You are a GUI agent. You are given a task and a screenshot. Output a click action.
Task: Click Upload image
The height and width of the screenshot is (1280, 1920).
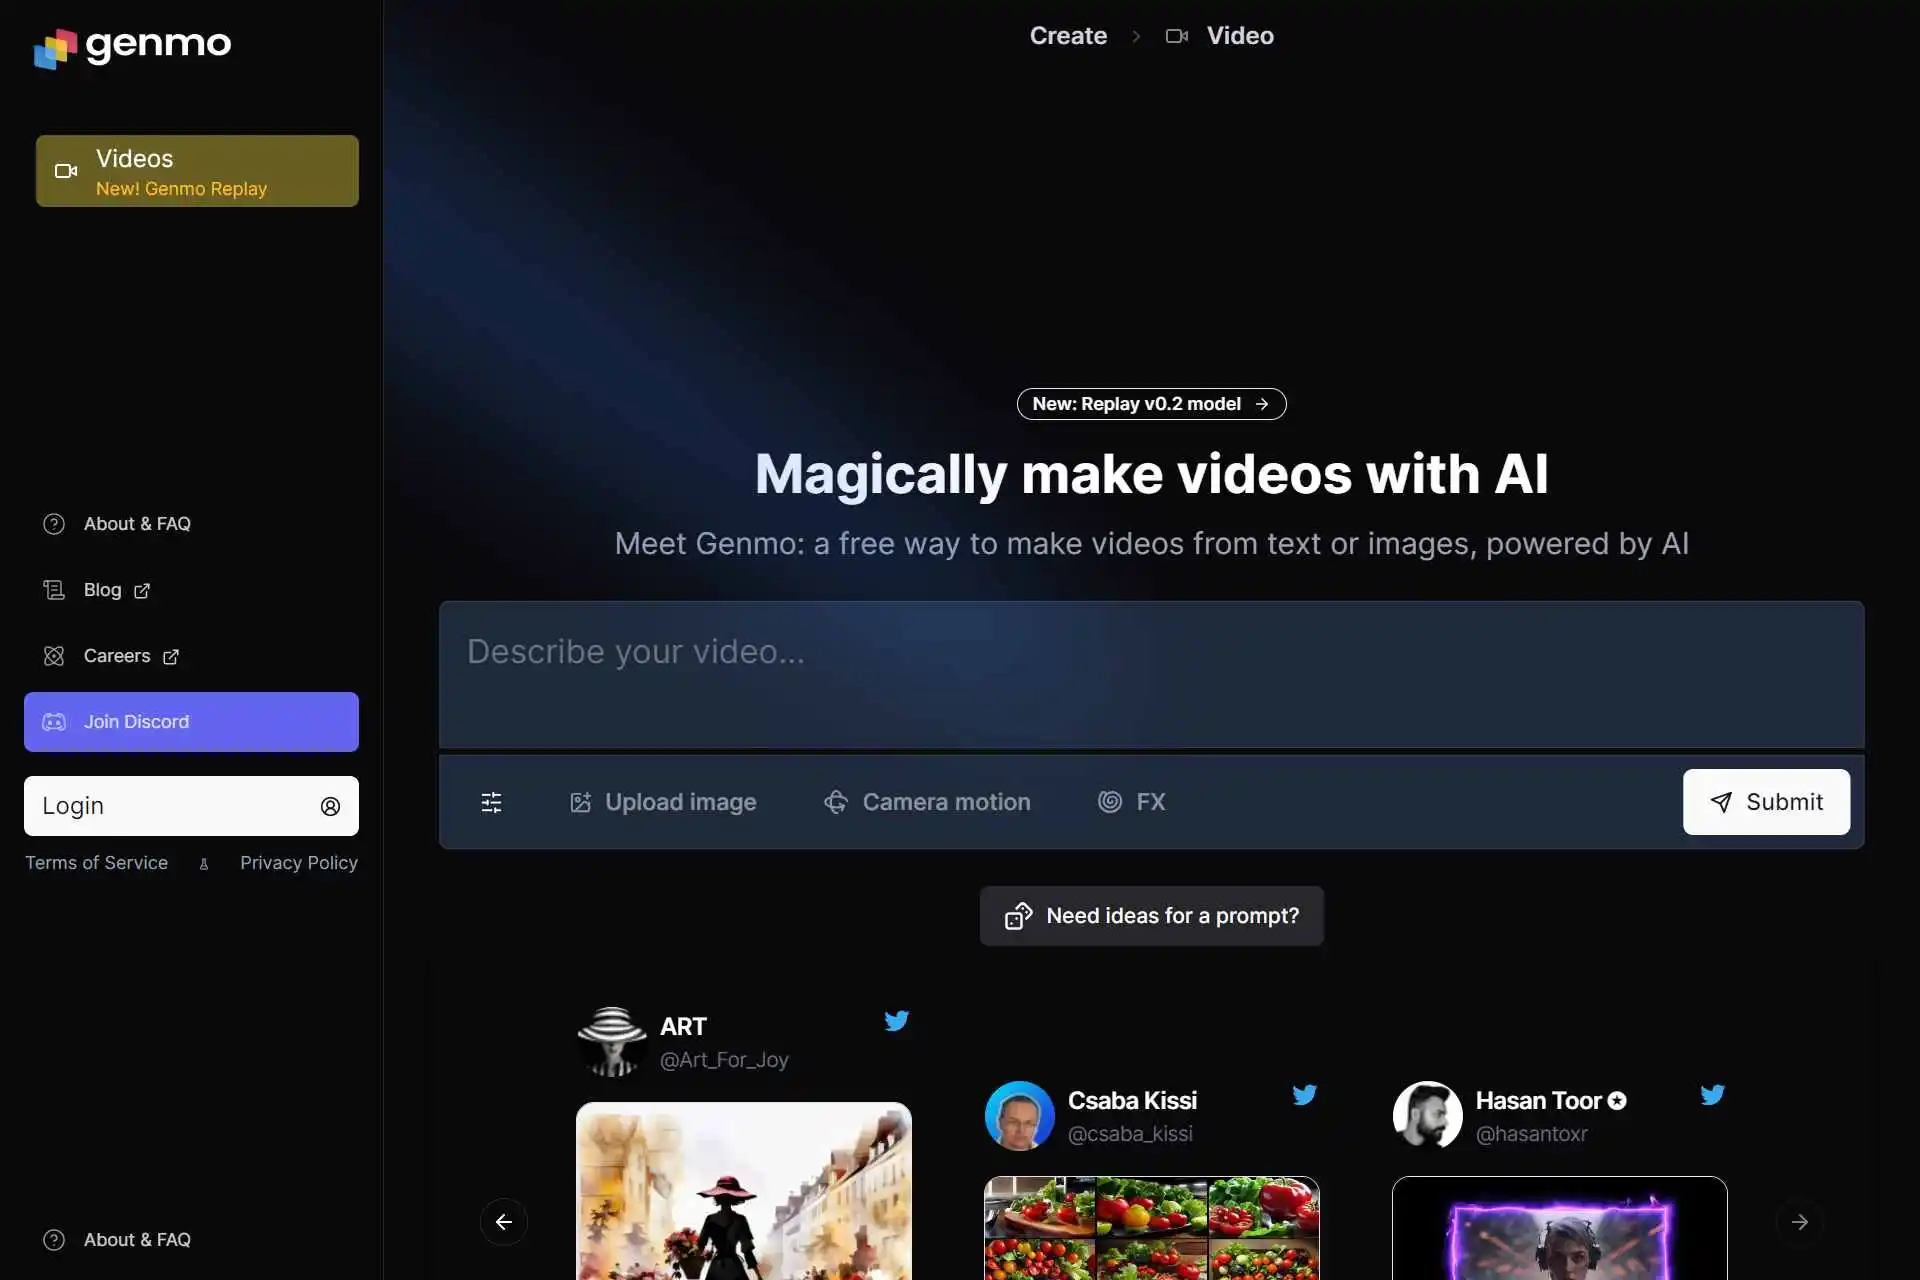(x=662, y=802)
